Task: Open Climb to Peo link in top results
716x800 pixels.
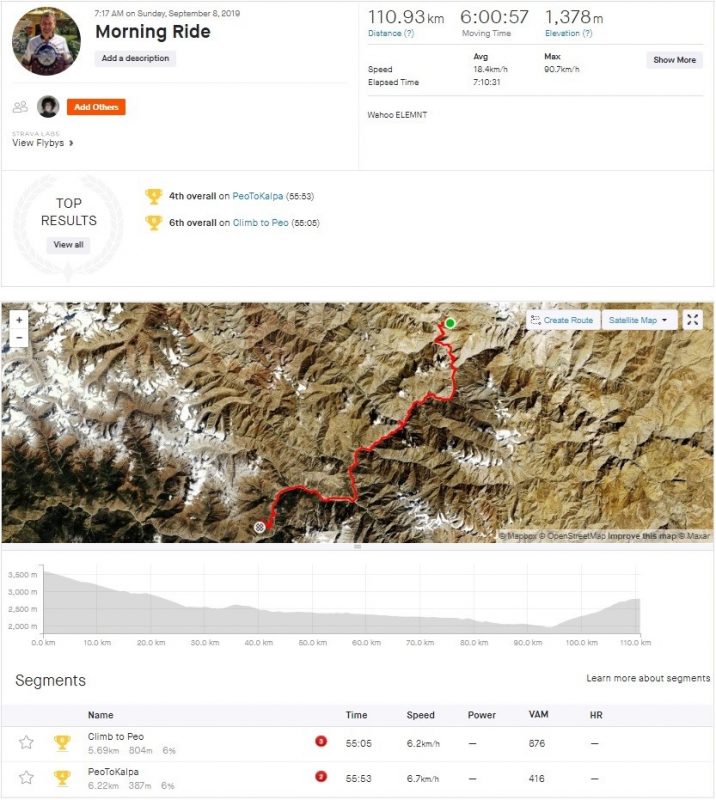Action: tap(260, 222)
